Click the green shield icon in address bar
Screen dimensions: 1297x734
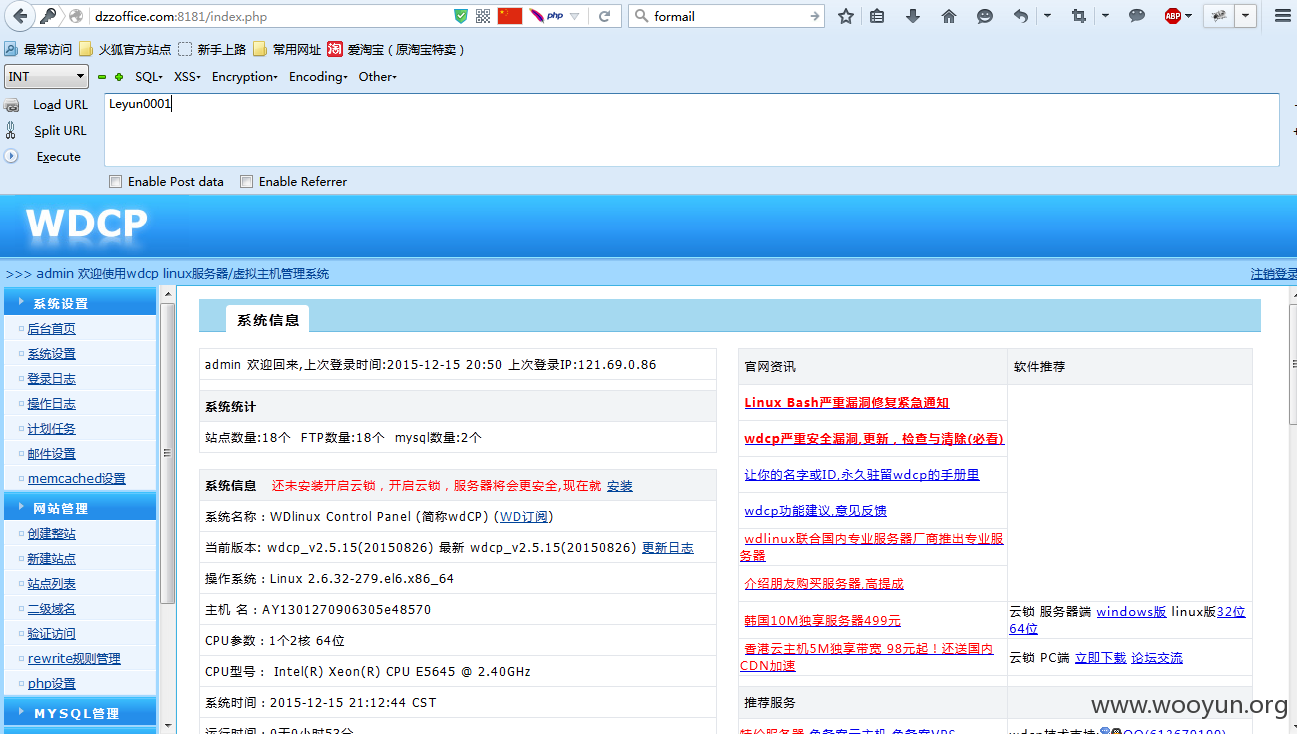coord(460,16)
